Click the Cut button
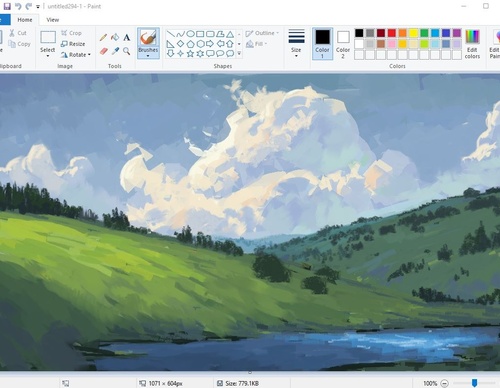This screenshot has width=500, height=388. click(x=18, y=33)
